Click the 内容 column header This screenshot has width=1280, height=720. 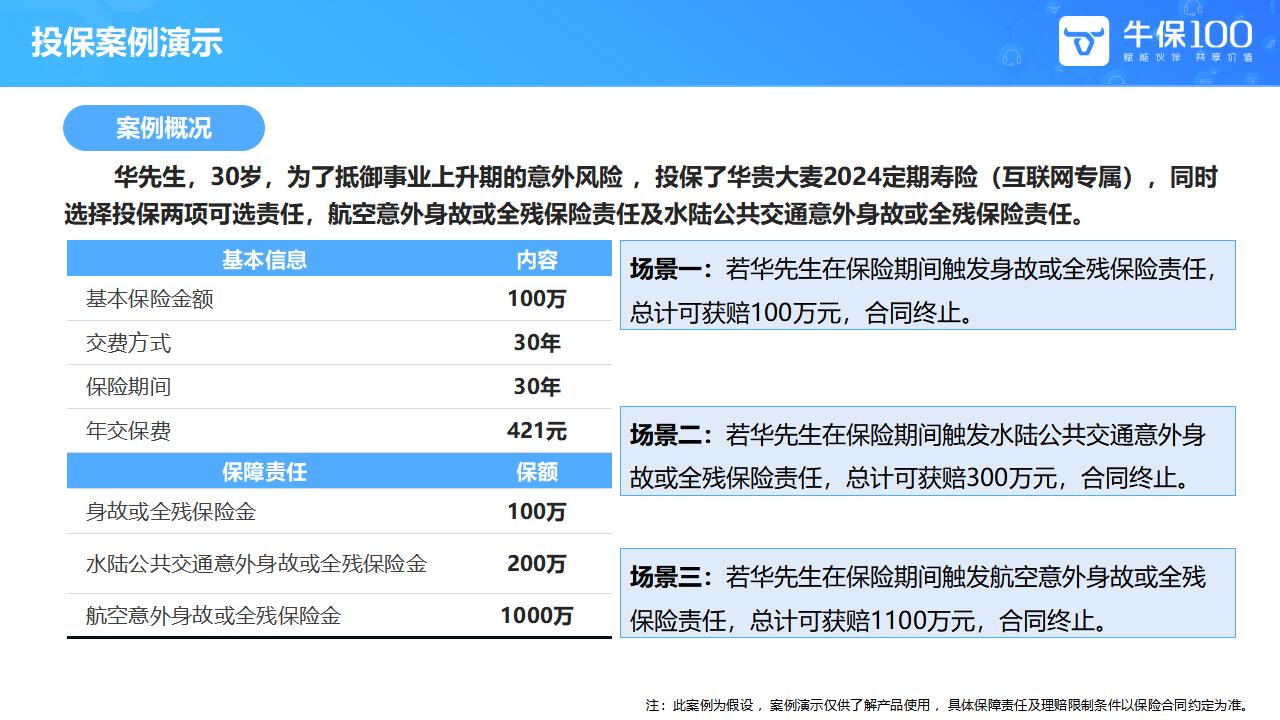(537, 260)
